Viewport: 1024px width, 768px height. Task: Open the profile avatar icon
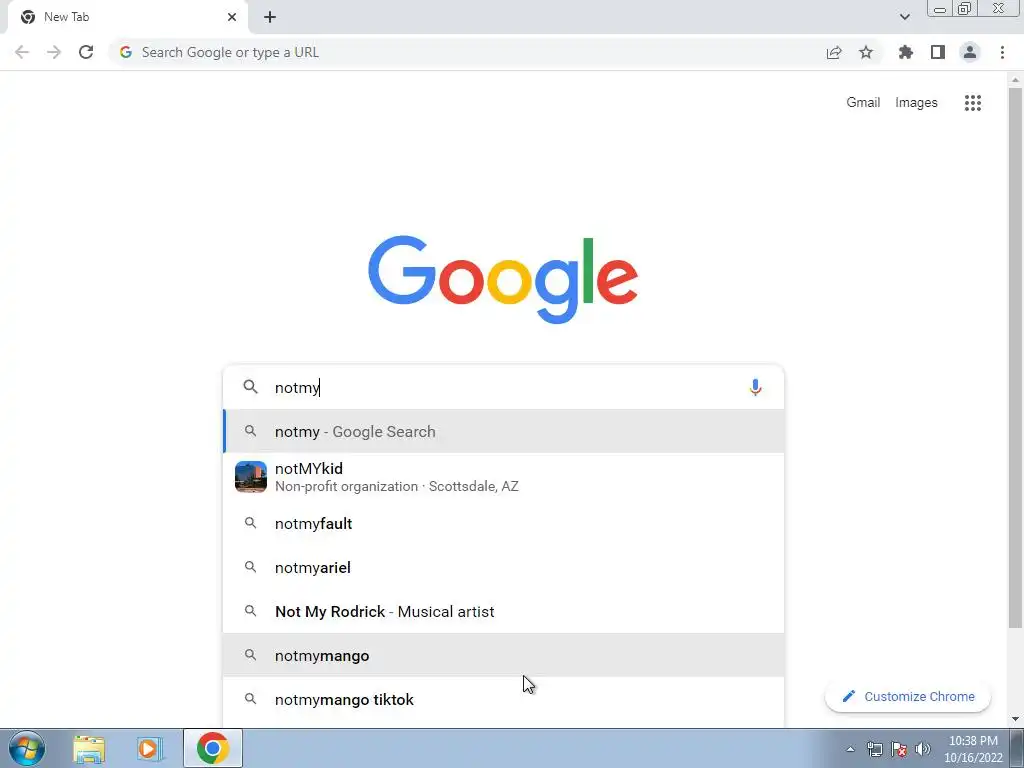(970, 52)
